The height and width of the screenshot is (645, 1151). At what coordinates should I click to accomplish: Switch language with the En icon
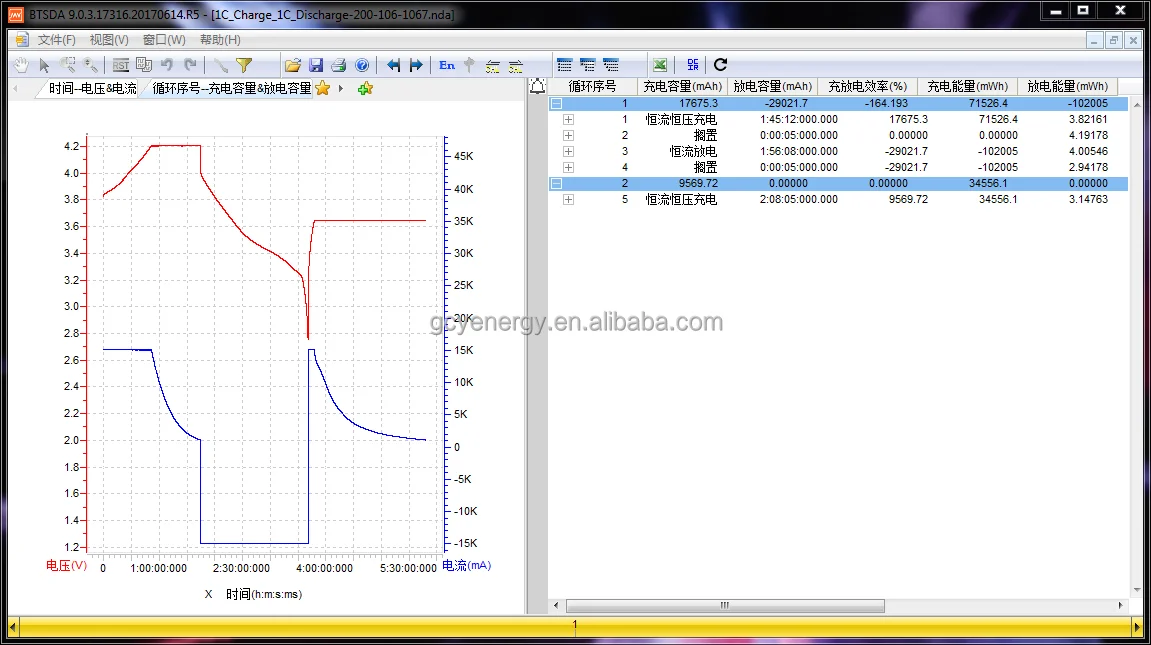(447, 65)
